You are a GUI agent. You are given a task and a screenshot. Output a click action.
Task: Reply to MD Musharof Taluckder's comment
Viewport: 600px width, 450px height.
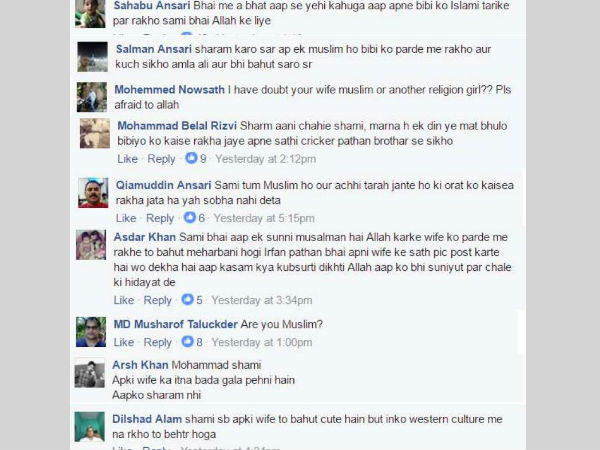coord(157,342)
